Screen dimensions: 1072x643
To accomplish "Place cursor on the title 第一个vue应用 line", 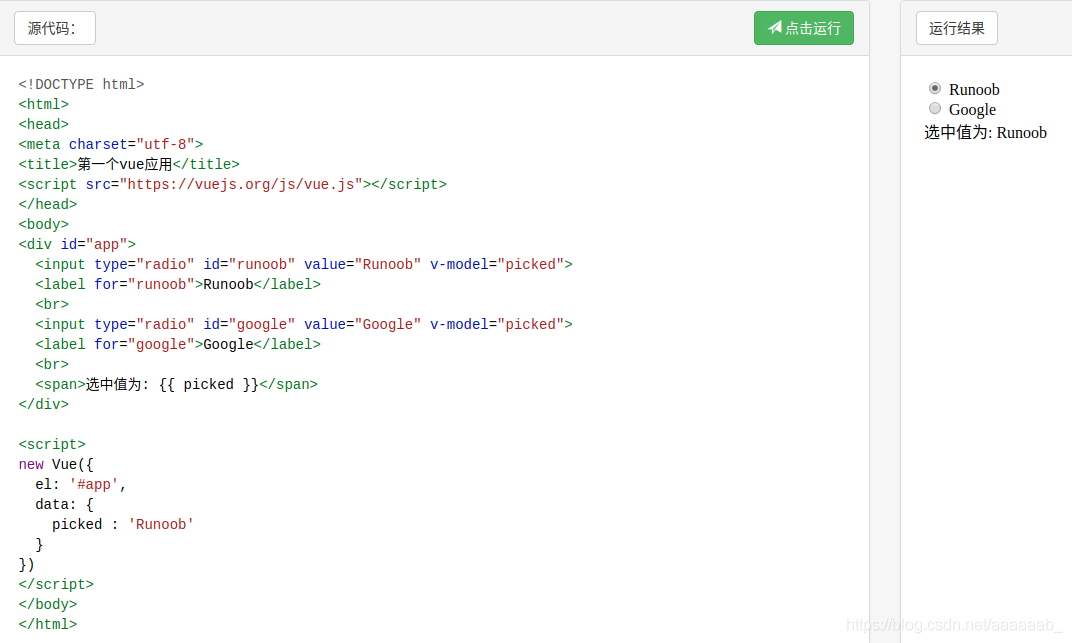I will 129,164.
